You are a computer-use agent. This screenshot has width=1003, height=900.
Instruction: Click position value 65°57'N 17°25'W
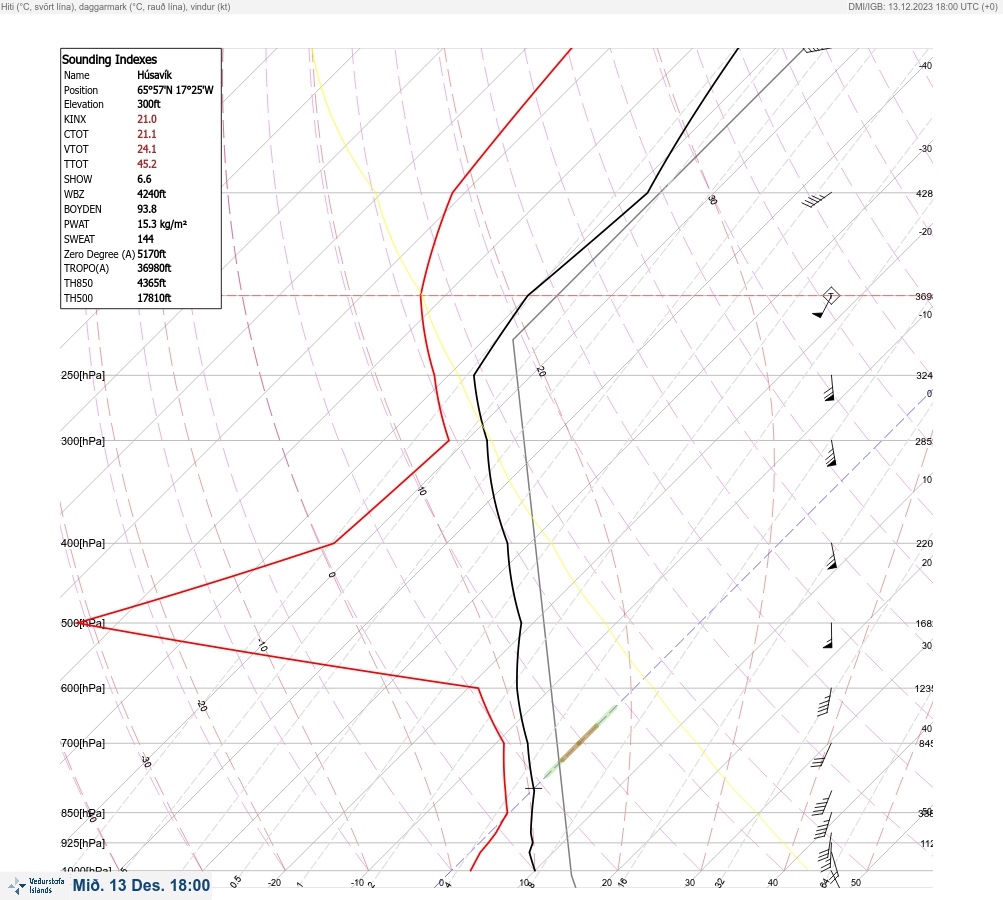coord(175,90)
